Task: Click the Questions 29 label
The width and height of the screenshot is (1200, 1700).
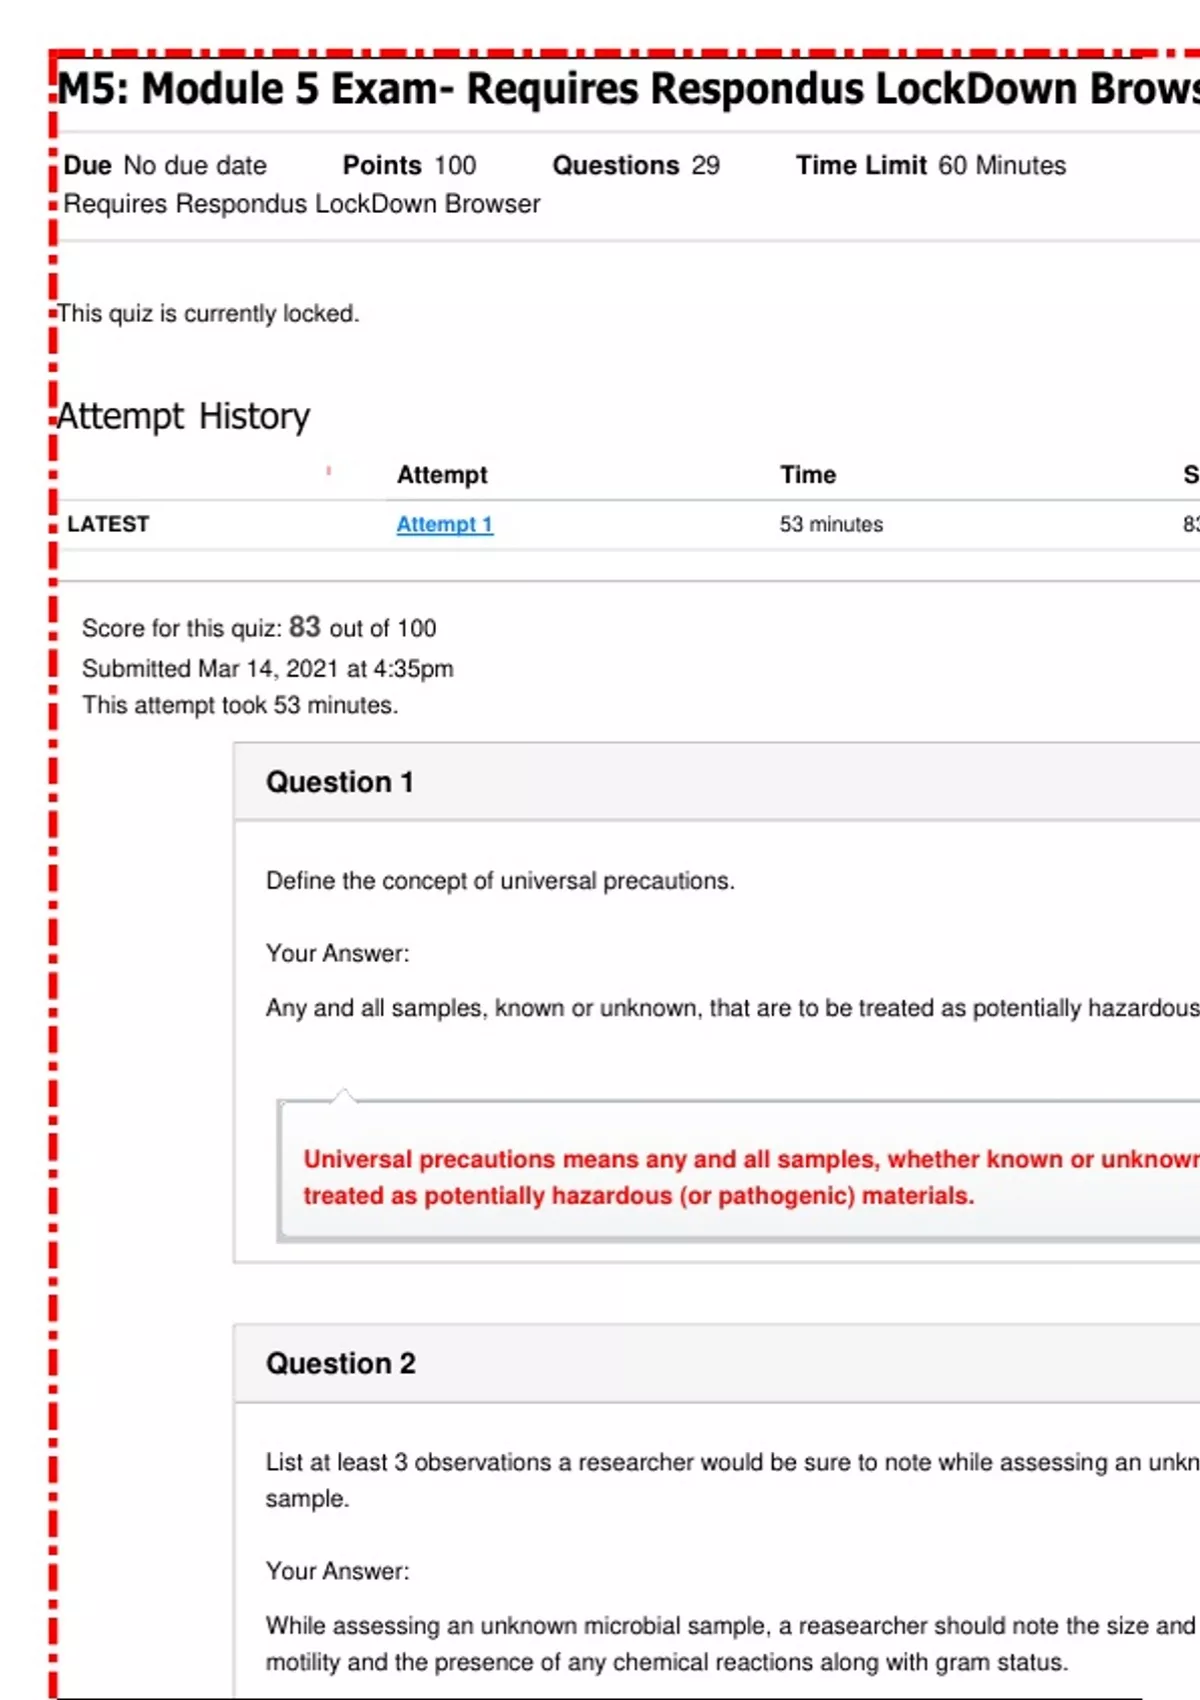Action: (x=636, y=165)
